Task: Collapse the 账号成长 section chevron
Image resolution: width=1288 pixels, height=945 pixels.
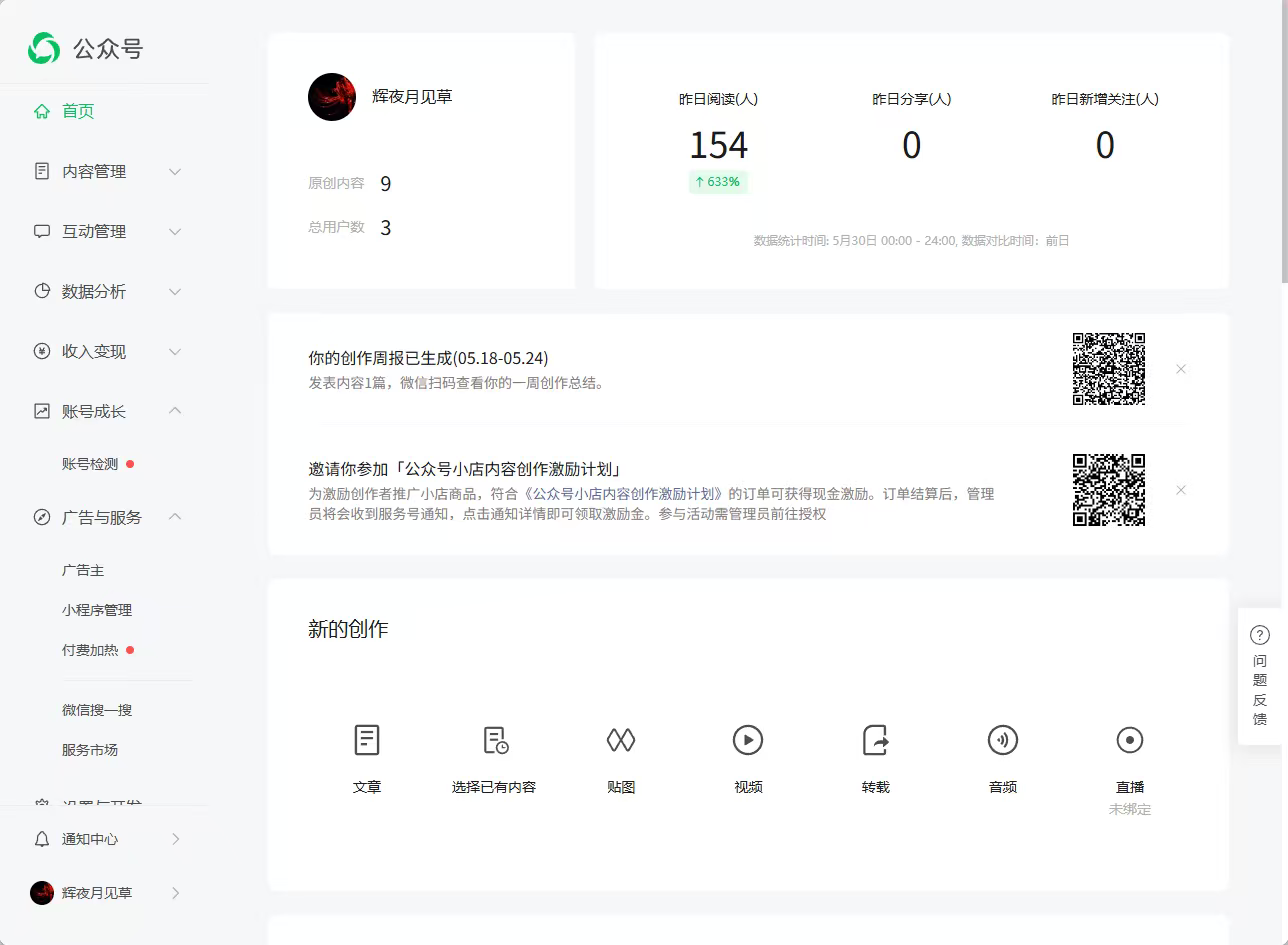Action: coord(175,411)
